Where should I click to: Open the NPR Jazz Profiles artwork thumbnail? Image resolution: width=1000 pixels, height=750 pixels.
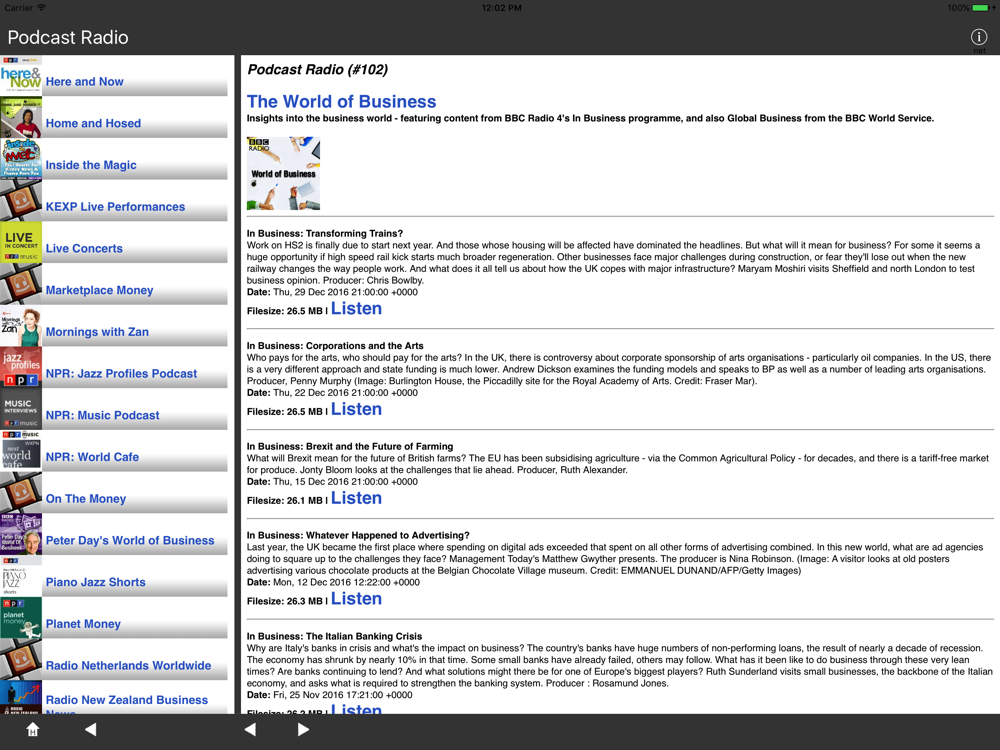21,367
